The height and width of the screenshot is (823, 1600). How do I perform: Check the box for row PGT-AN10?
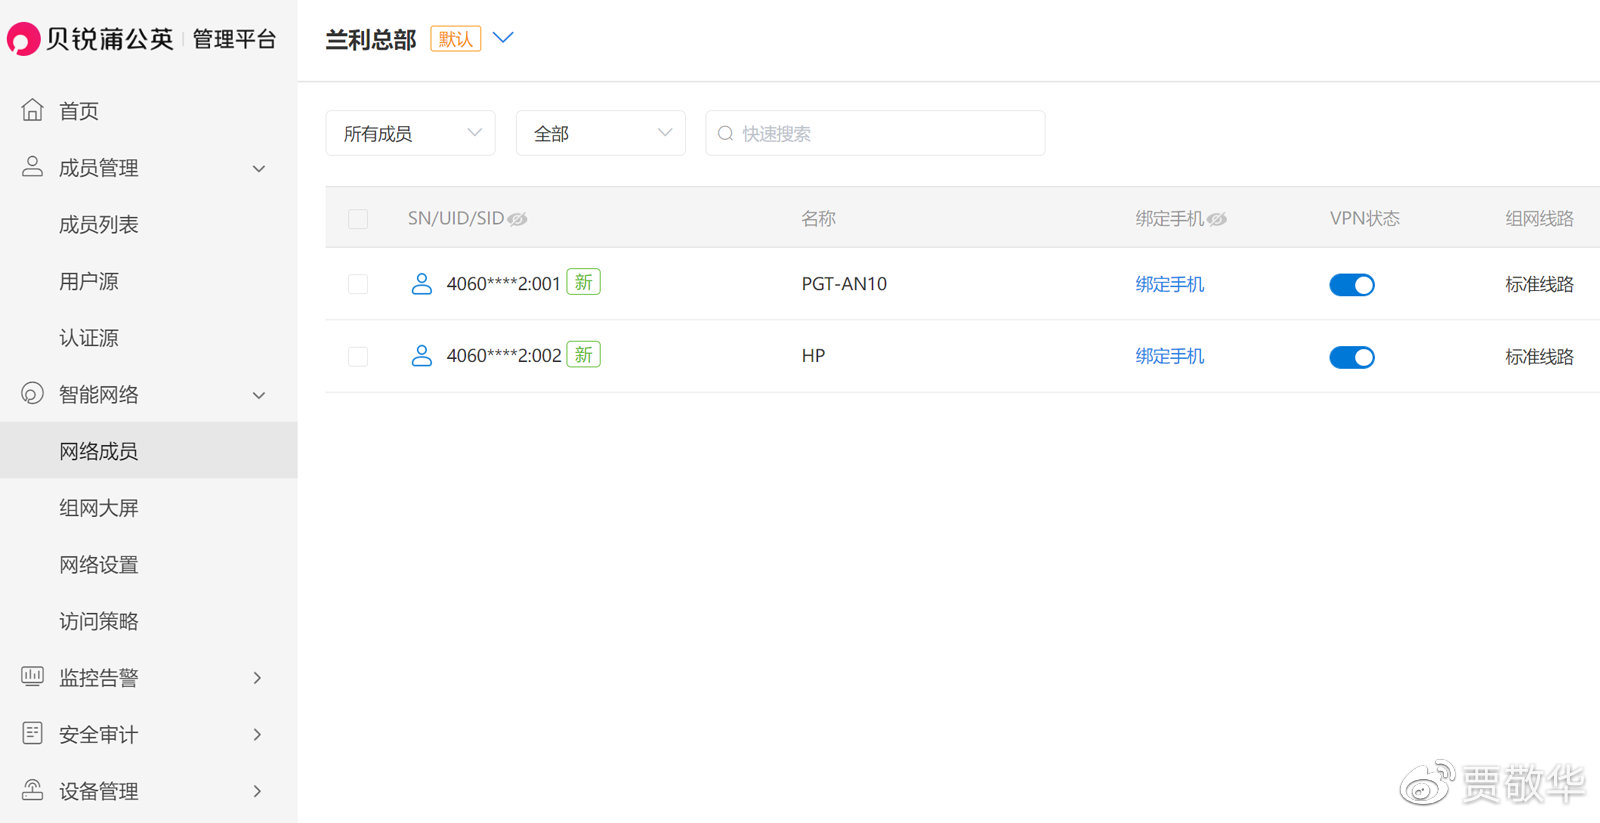[x=358, y=284]
